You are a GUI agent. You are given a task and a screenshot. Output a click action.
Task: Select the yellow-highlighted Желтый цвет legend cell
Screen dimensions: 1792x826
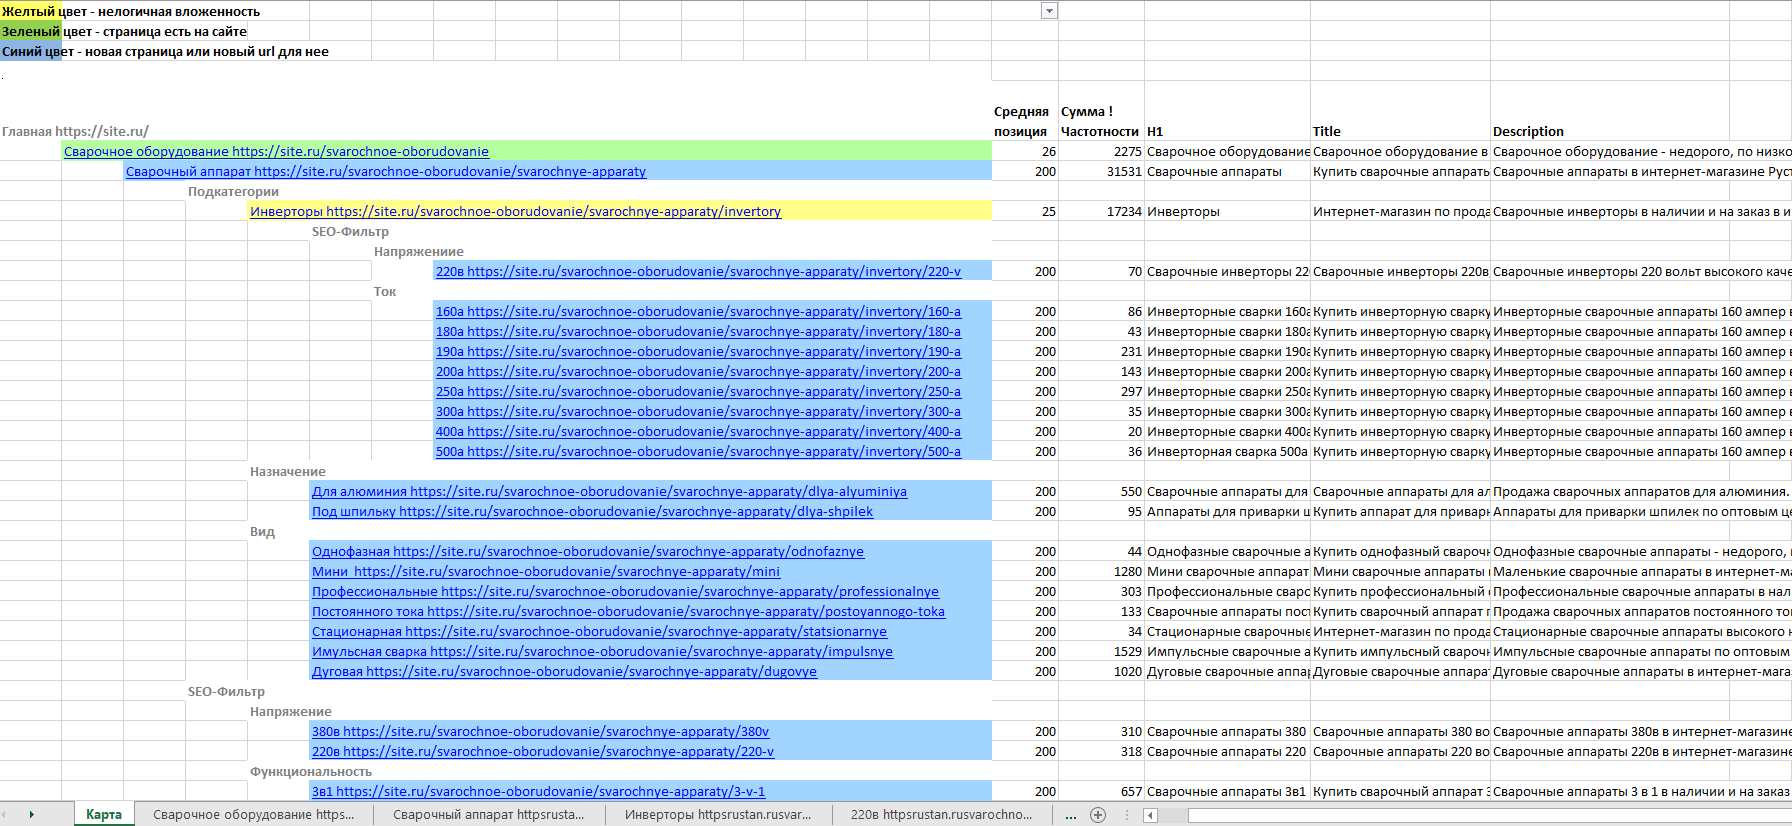(x=31, y=11)
